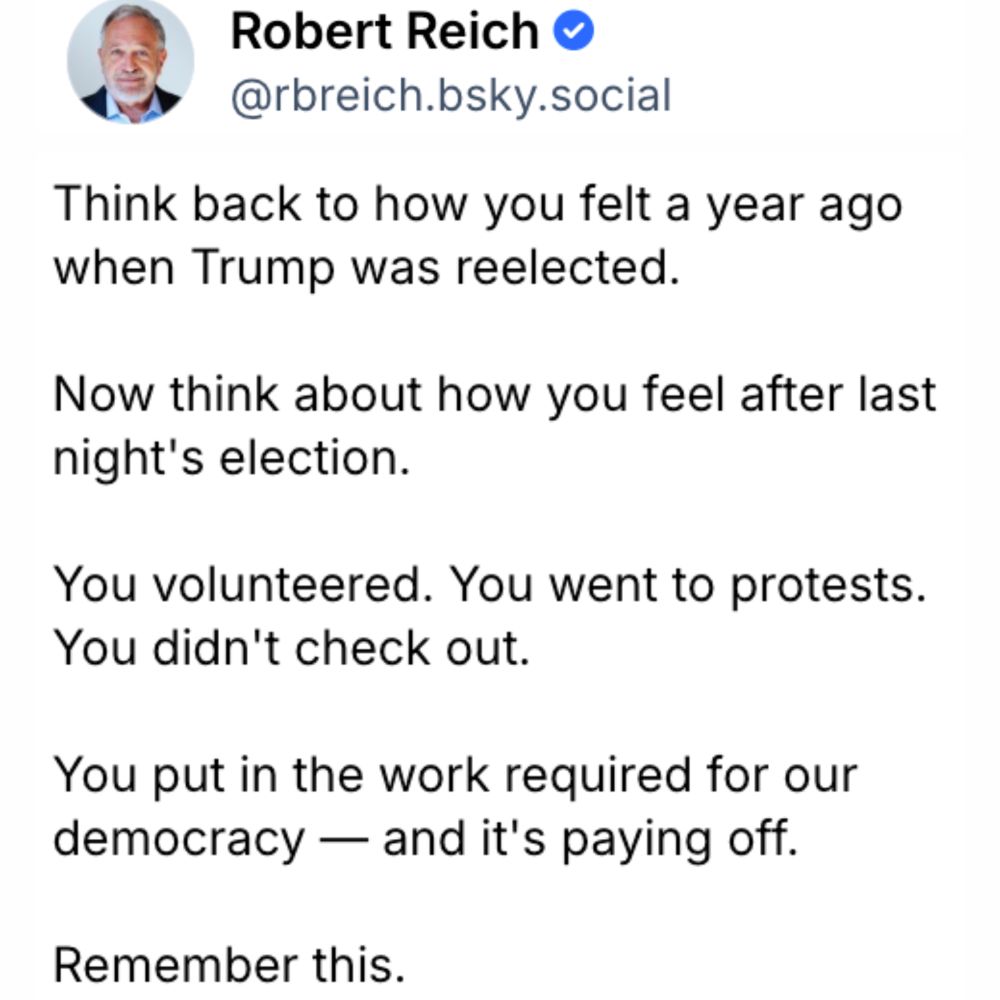This screenshot has height=1000, width=1000.
Task: Open Robert Reich's profile avatar photo
Action: click(x=131, y=61)
